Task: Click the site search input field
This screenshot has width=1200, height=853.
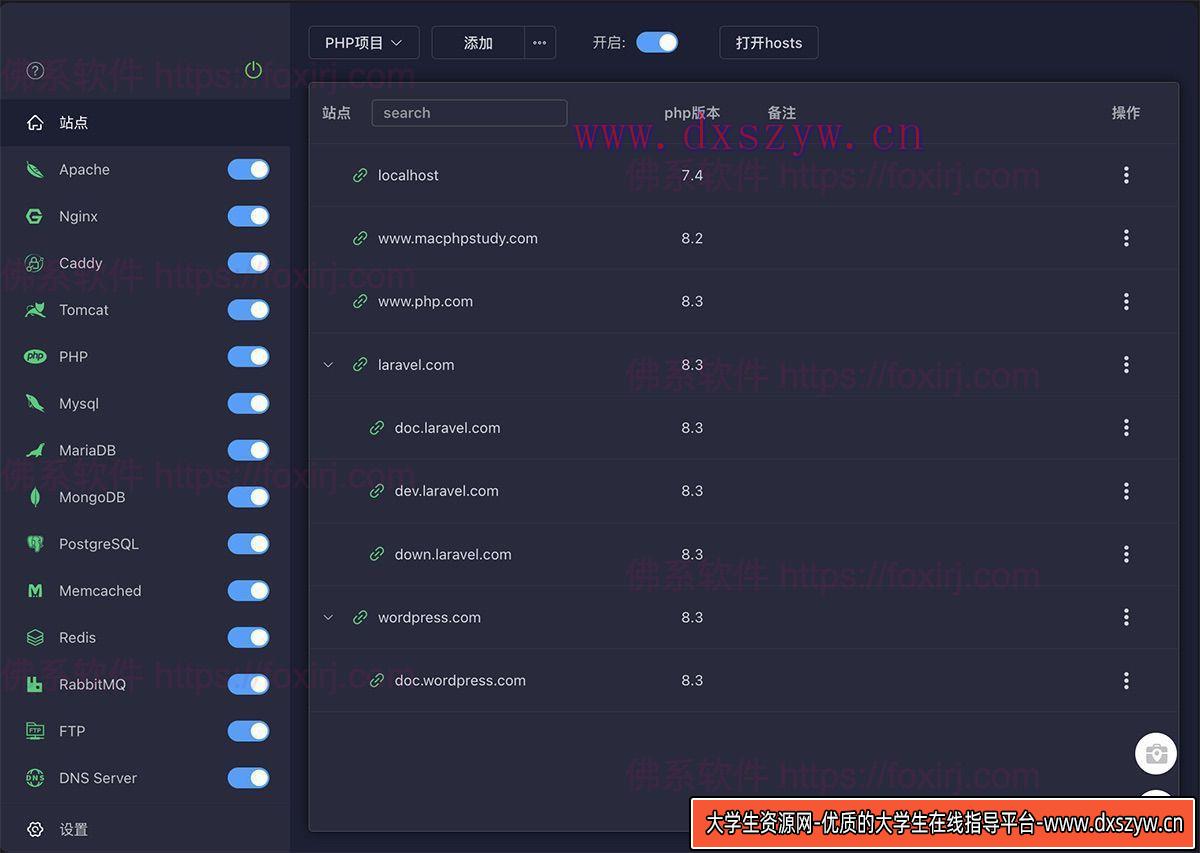Action: pyautogui.click(x=469, y=113)
